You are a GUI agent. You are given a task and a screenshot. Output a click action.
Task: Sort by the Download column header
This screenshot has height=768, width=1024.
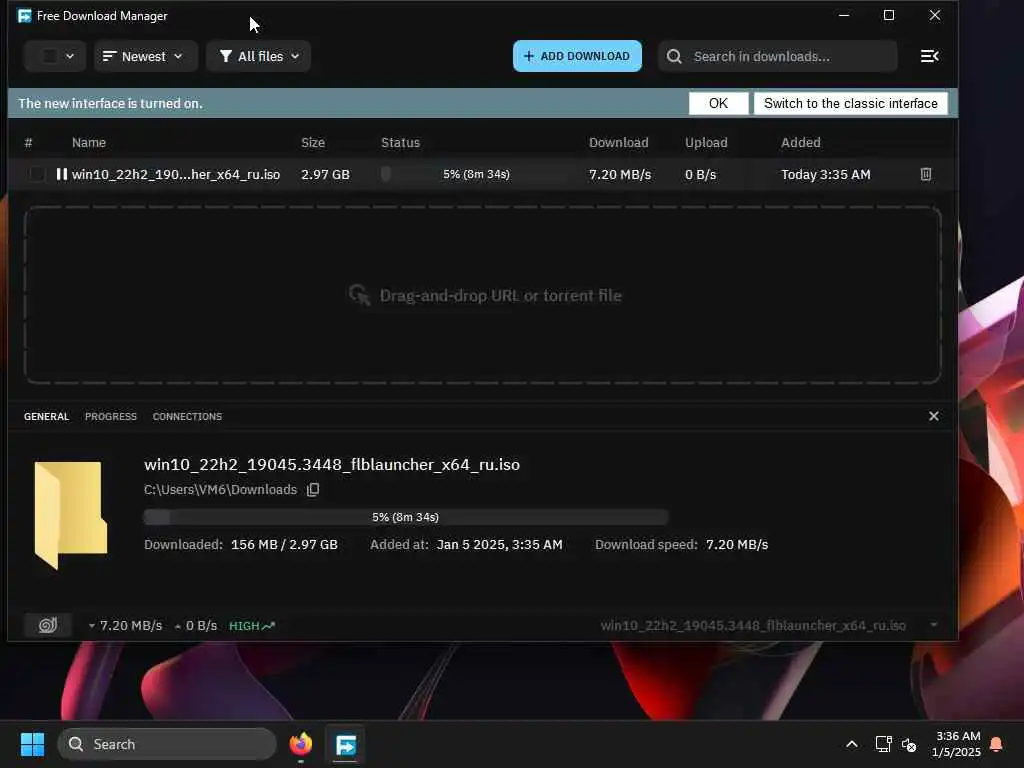[618, 142]
